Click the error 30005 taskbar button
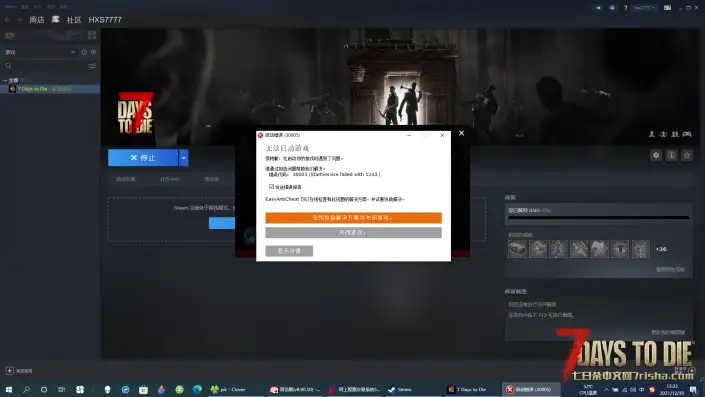This screenshot has width=705, height=397. coord(531,389)
